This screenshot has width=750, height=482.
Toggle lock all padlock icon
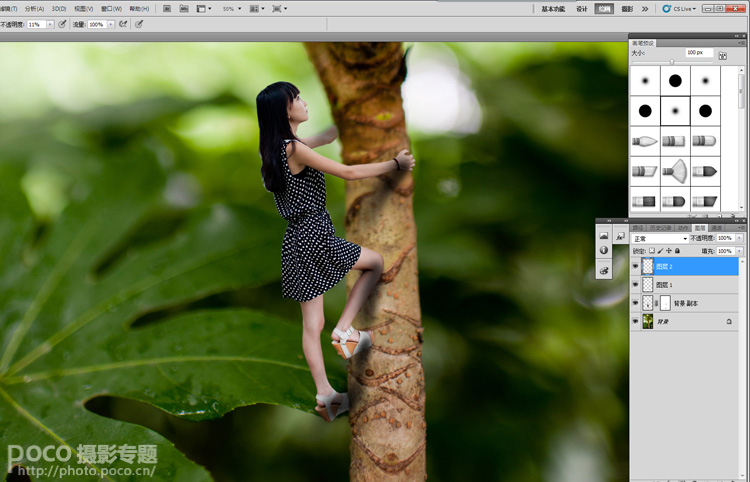tap(677, 251)
